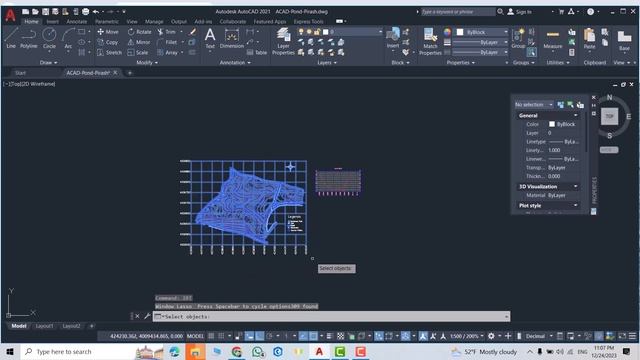Click the Fillet command
The height and width of the screenshot is (360, 640).
pyautogui.click(x=167, y=42)
